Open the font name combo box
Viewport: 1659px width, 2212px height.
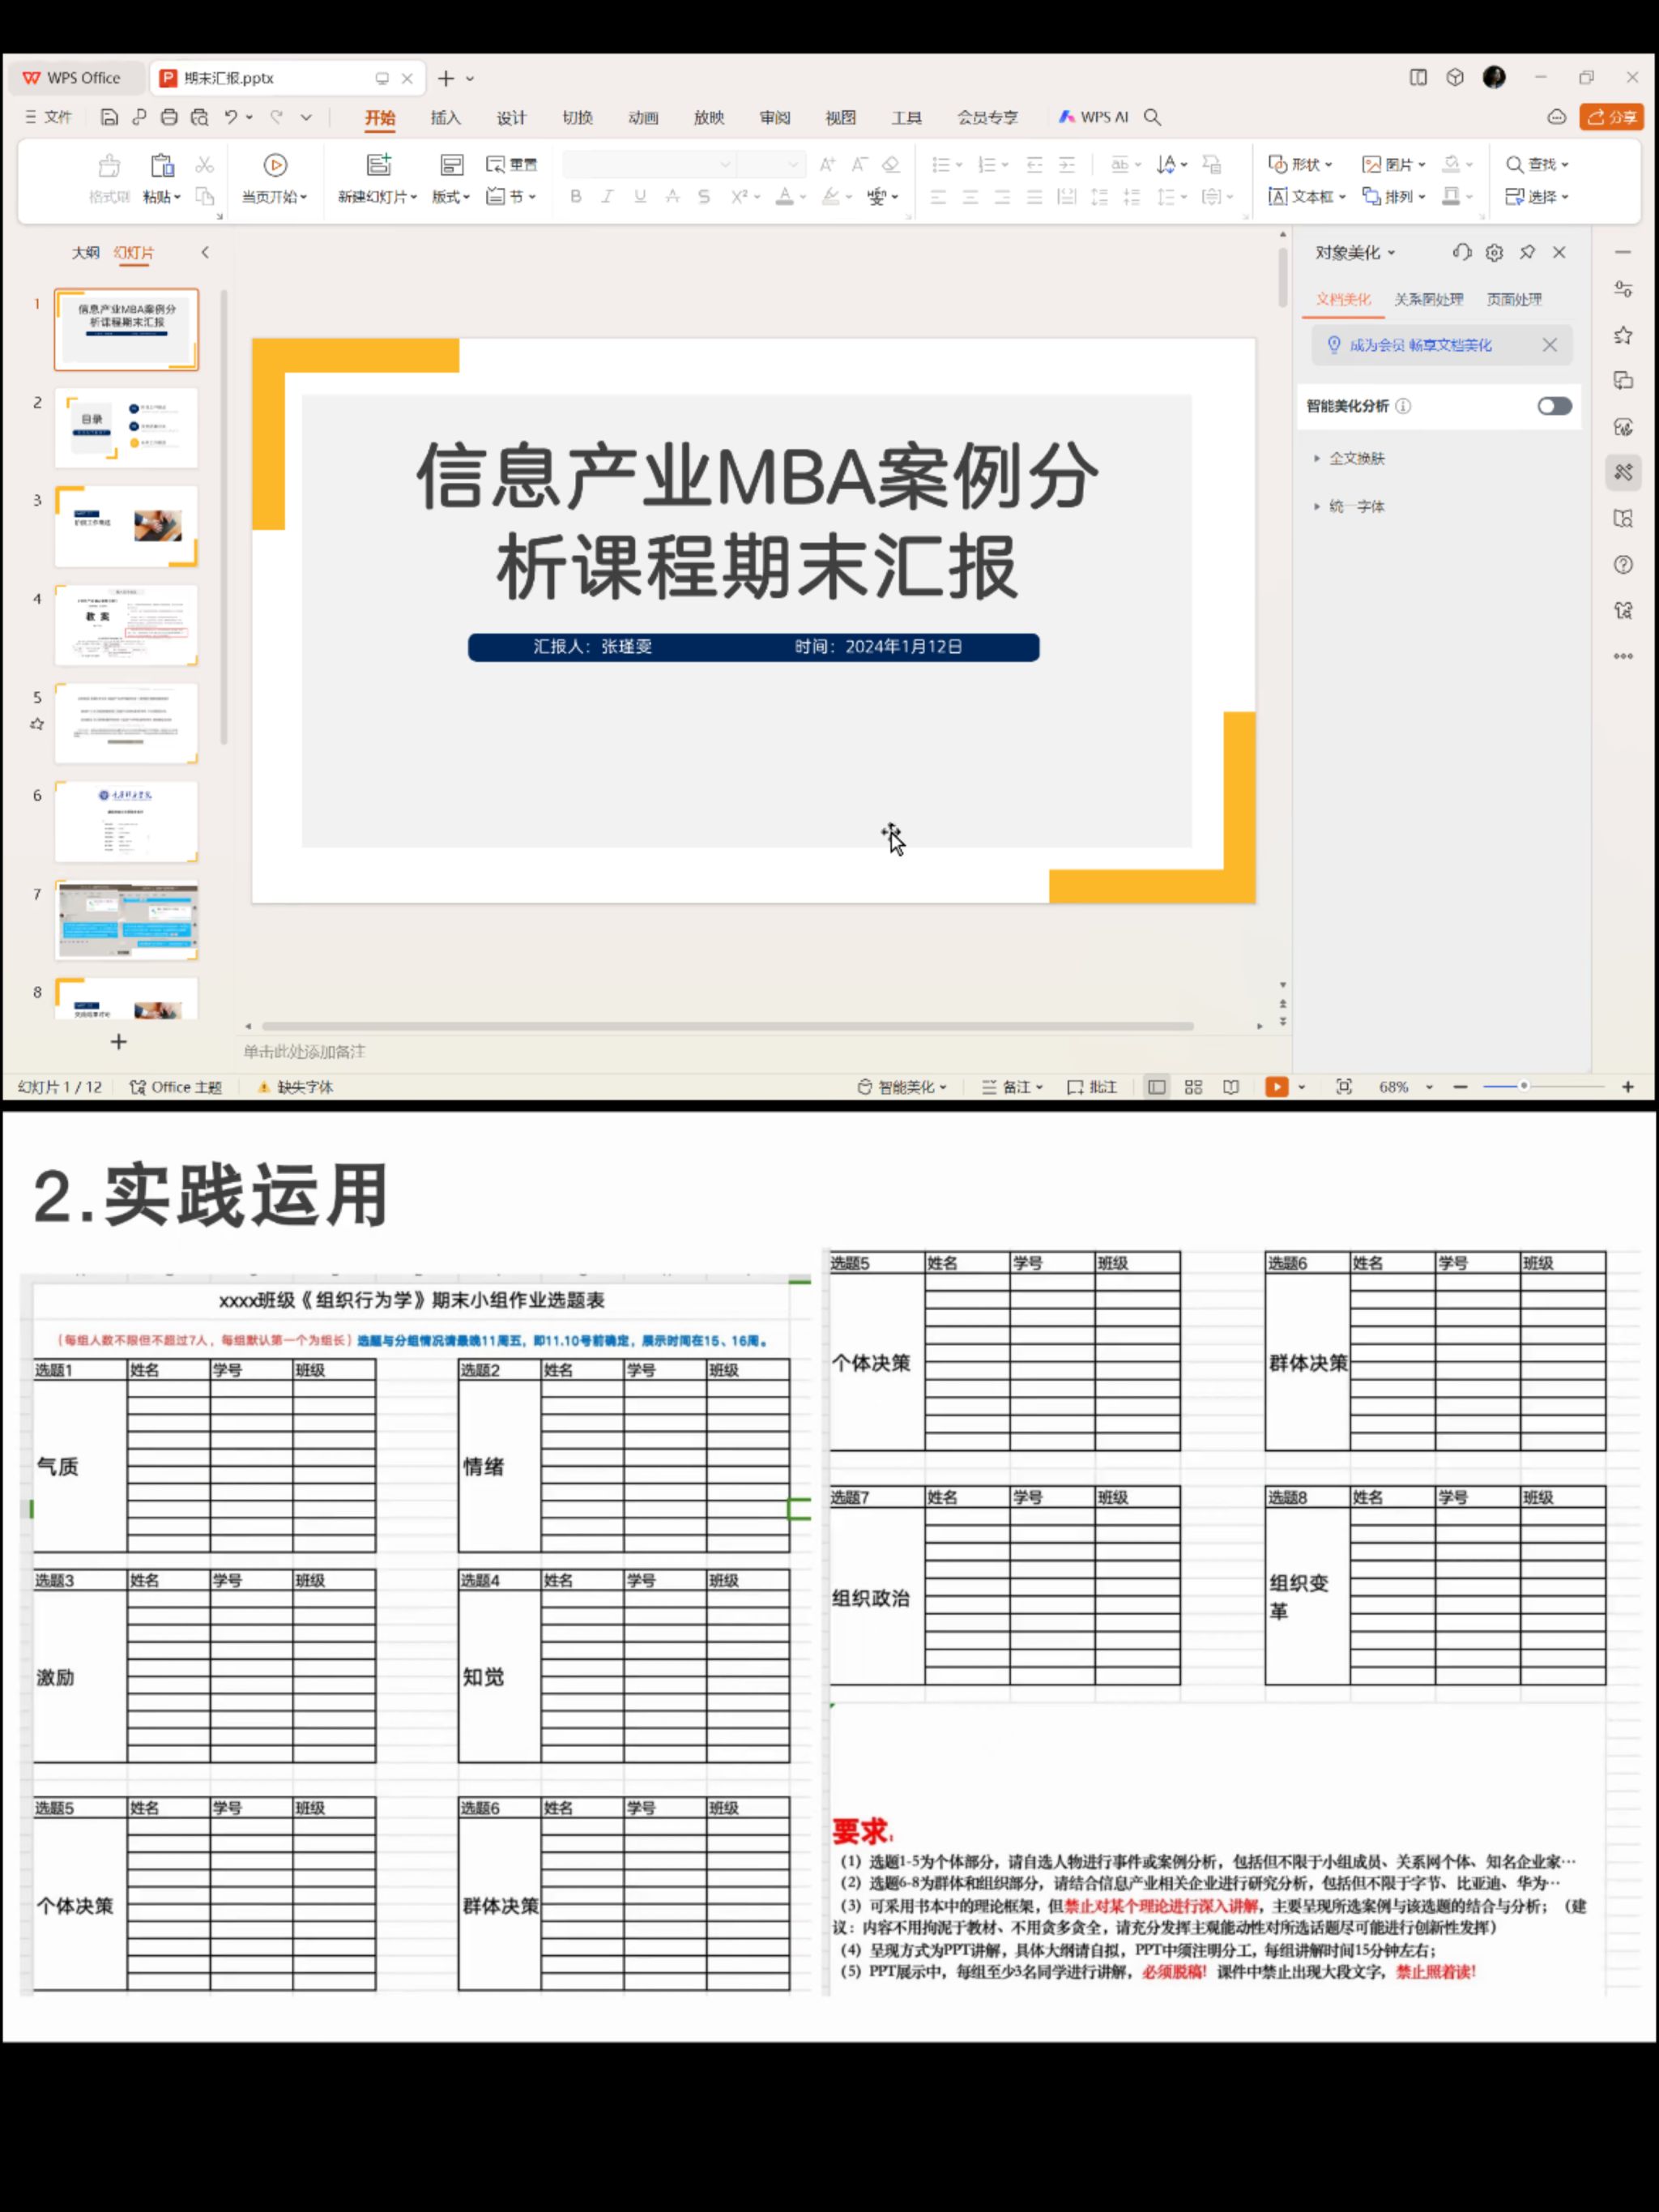tap(648, 164)
